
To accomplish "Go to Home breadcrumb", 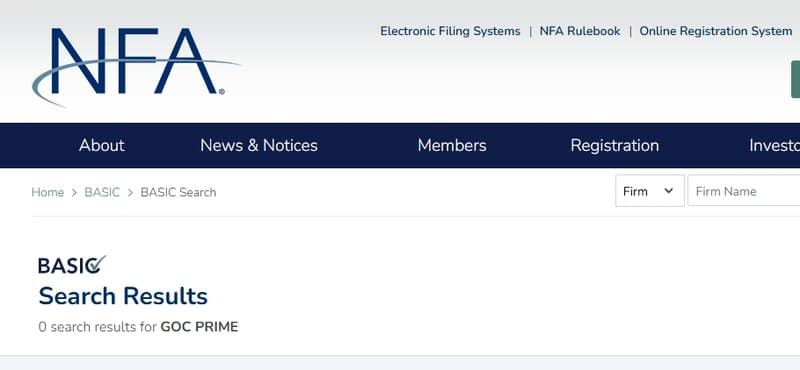I will pos(47,192).
